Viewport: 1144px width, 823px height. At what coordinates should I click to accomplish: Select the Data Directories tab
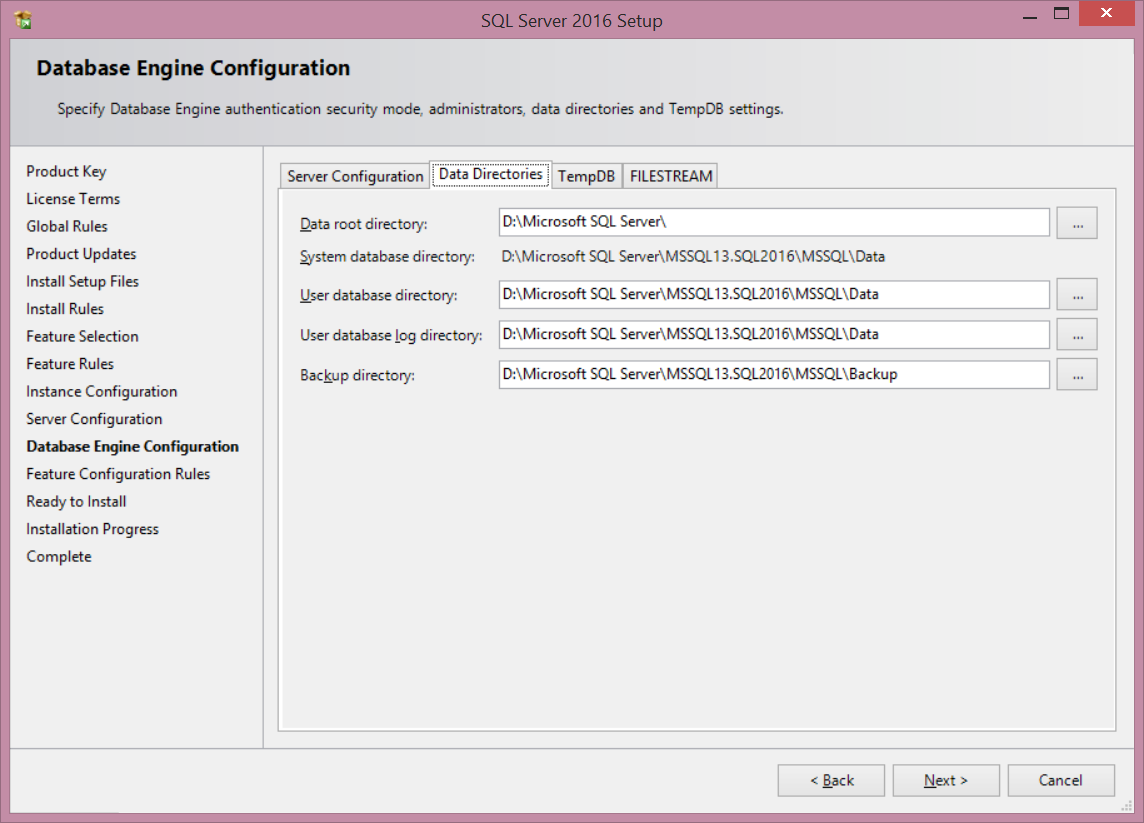click(x=490, y=174)
